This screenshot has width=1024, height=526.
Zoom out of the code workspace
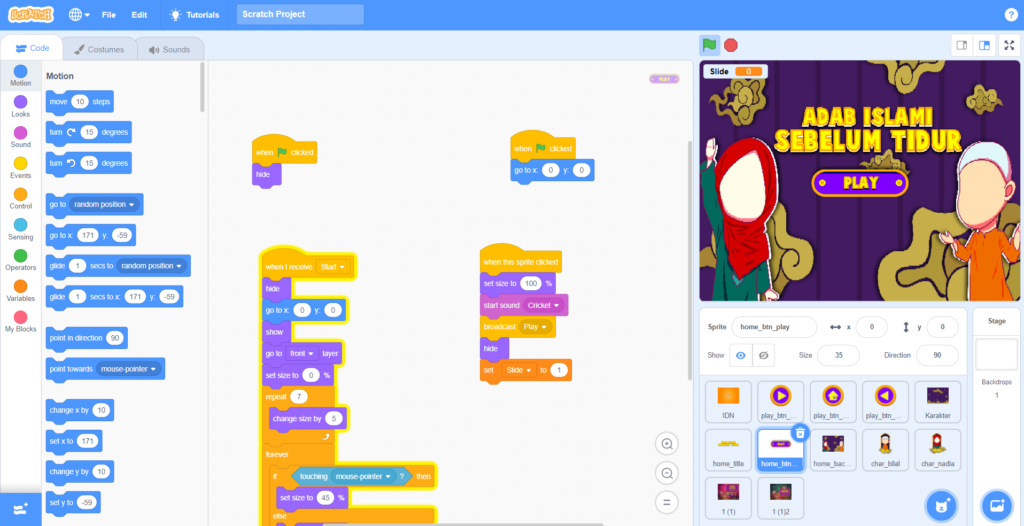(667, 473)
